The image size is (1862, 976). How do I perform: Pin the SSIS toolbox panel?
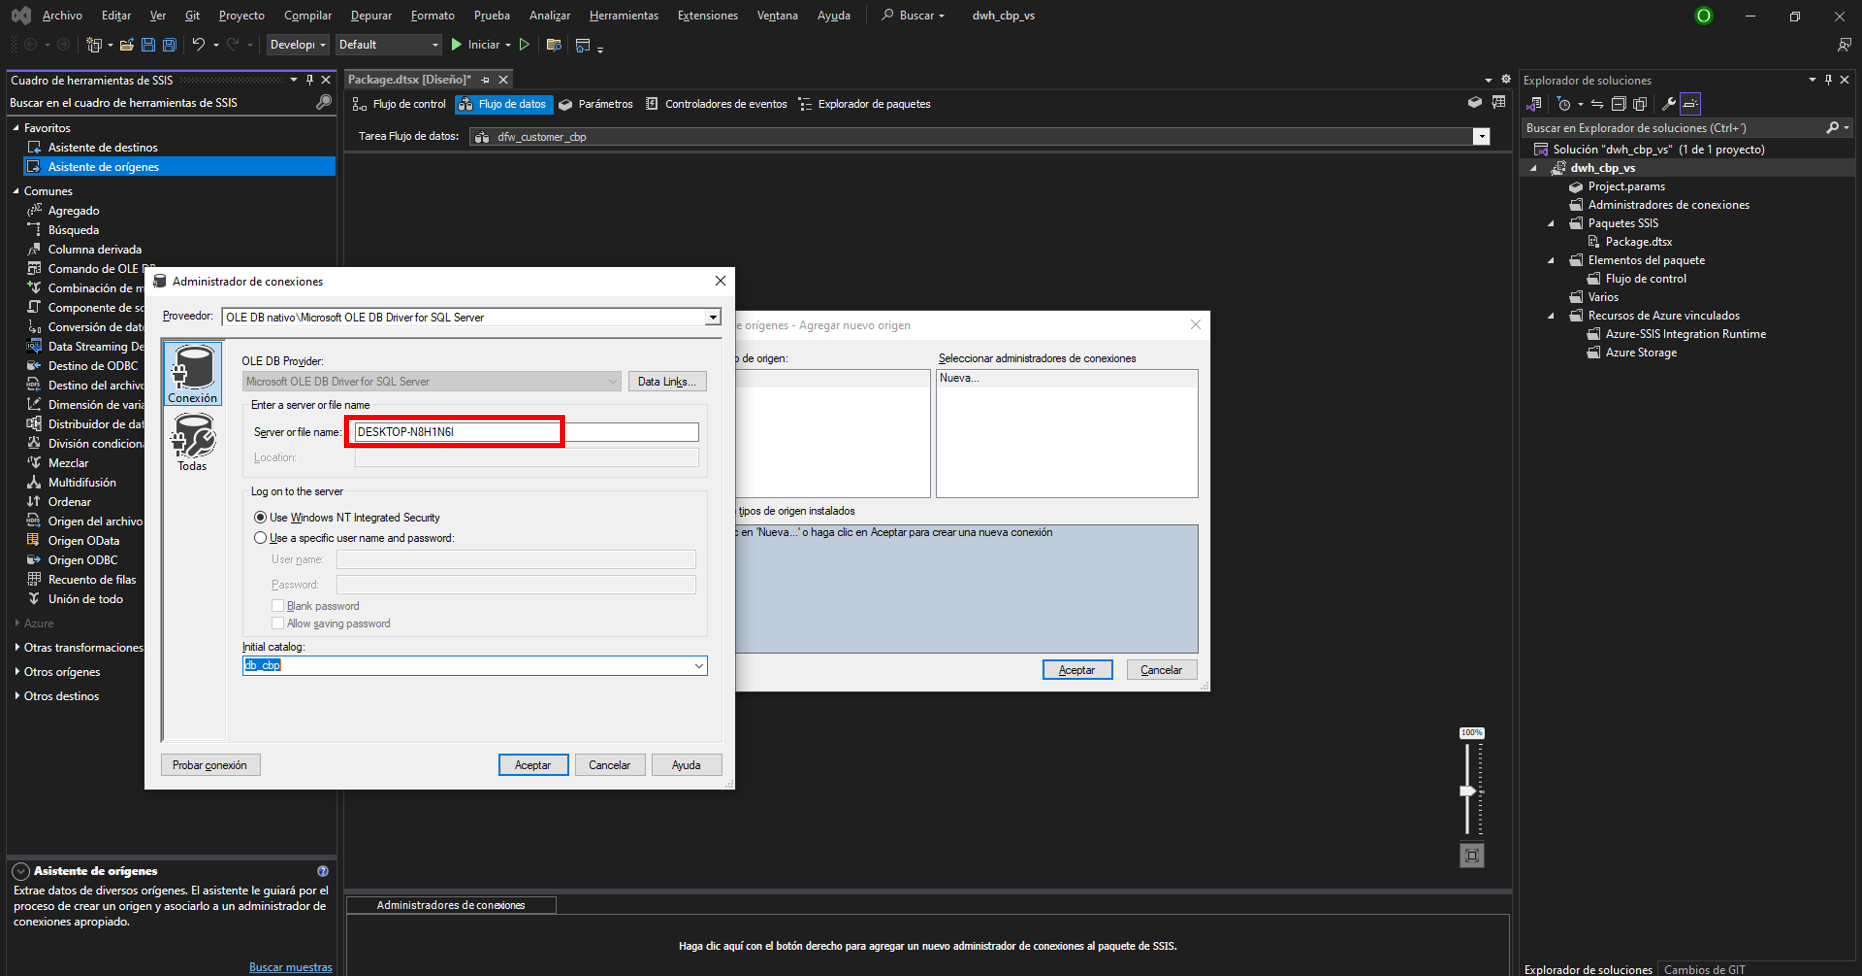[310, 80]
